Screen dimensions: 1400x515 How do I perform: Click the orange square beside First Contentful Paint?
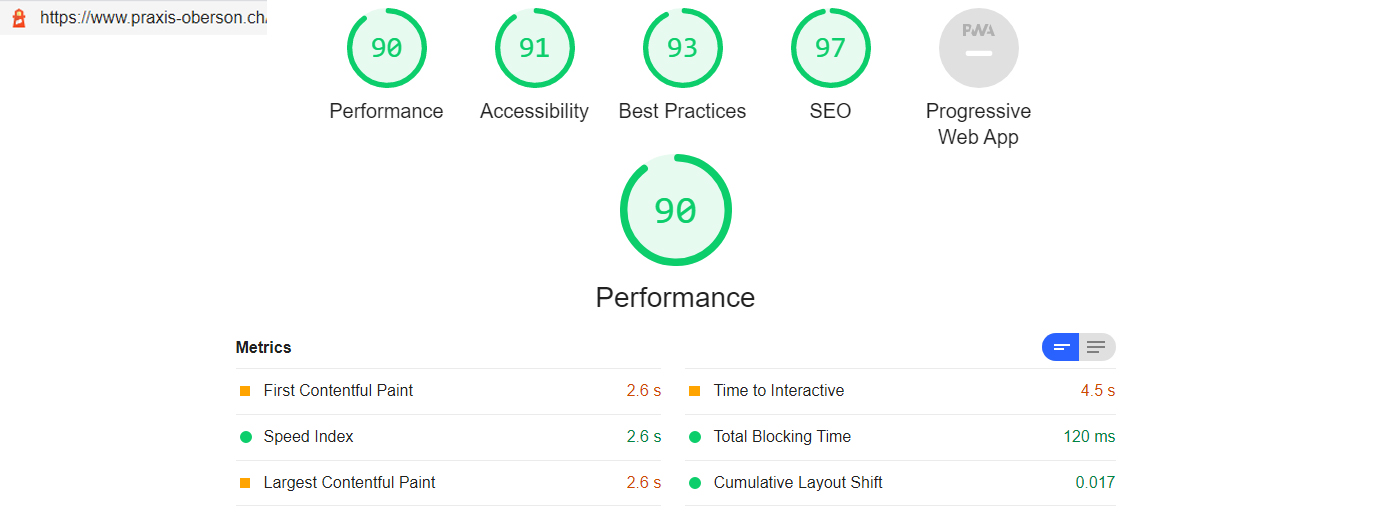[245, 391]
